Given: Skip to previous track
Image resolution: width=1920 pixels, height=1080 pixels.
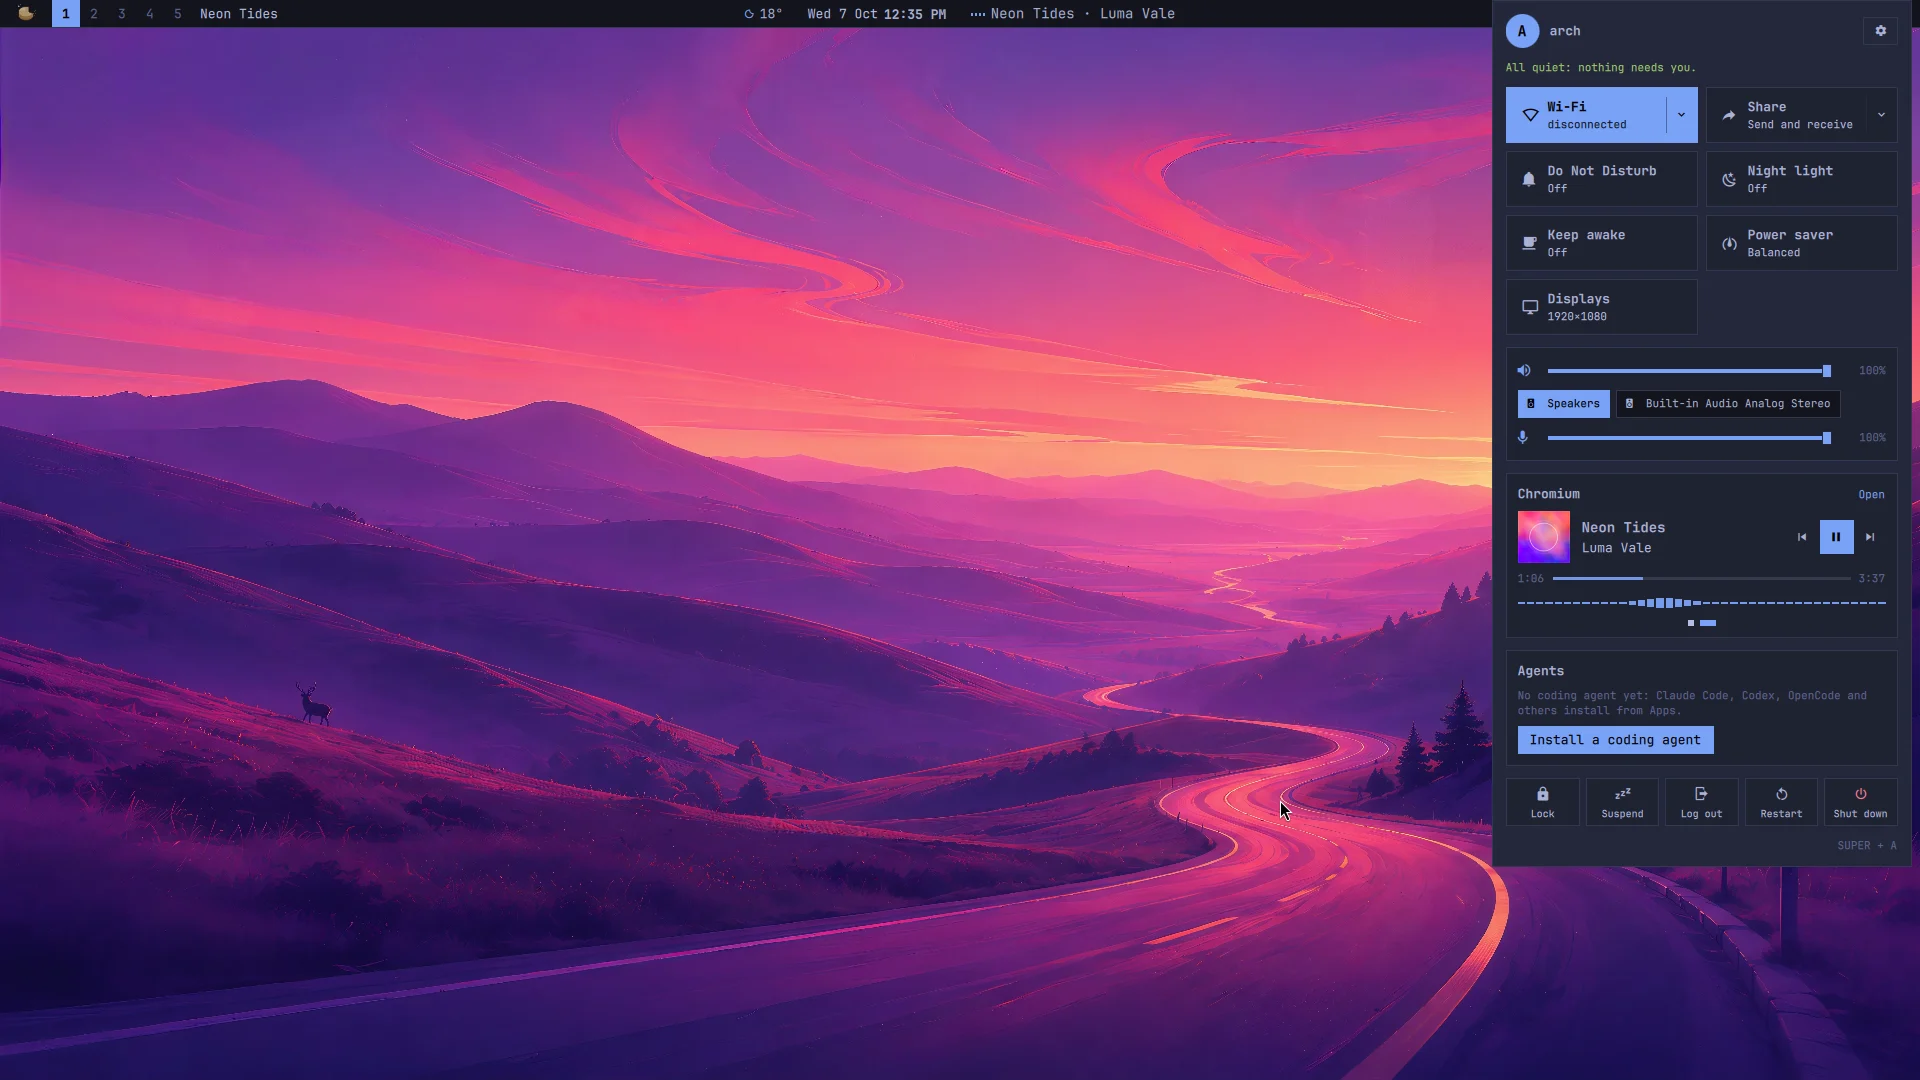Looking at the screenshot, I should (1802, 537).
